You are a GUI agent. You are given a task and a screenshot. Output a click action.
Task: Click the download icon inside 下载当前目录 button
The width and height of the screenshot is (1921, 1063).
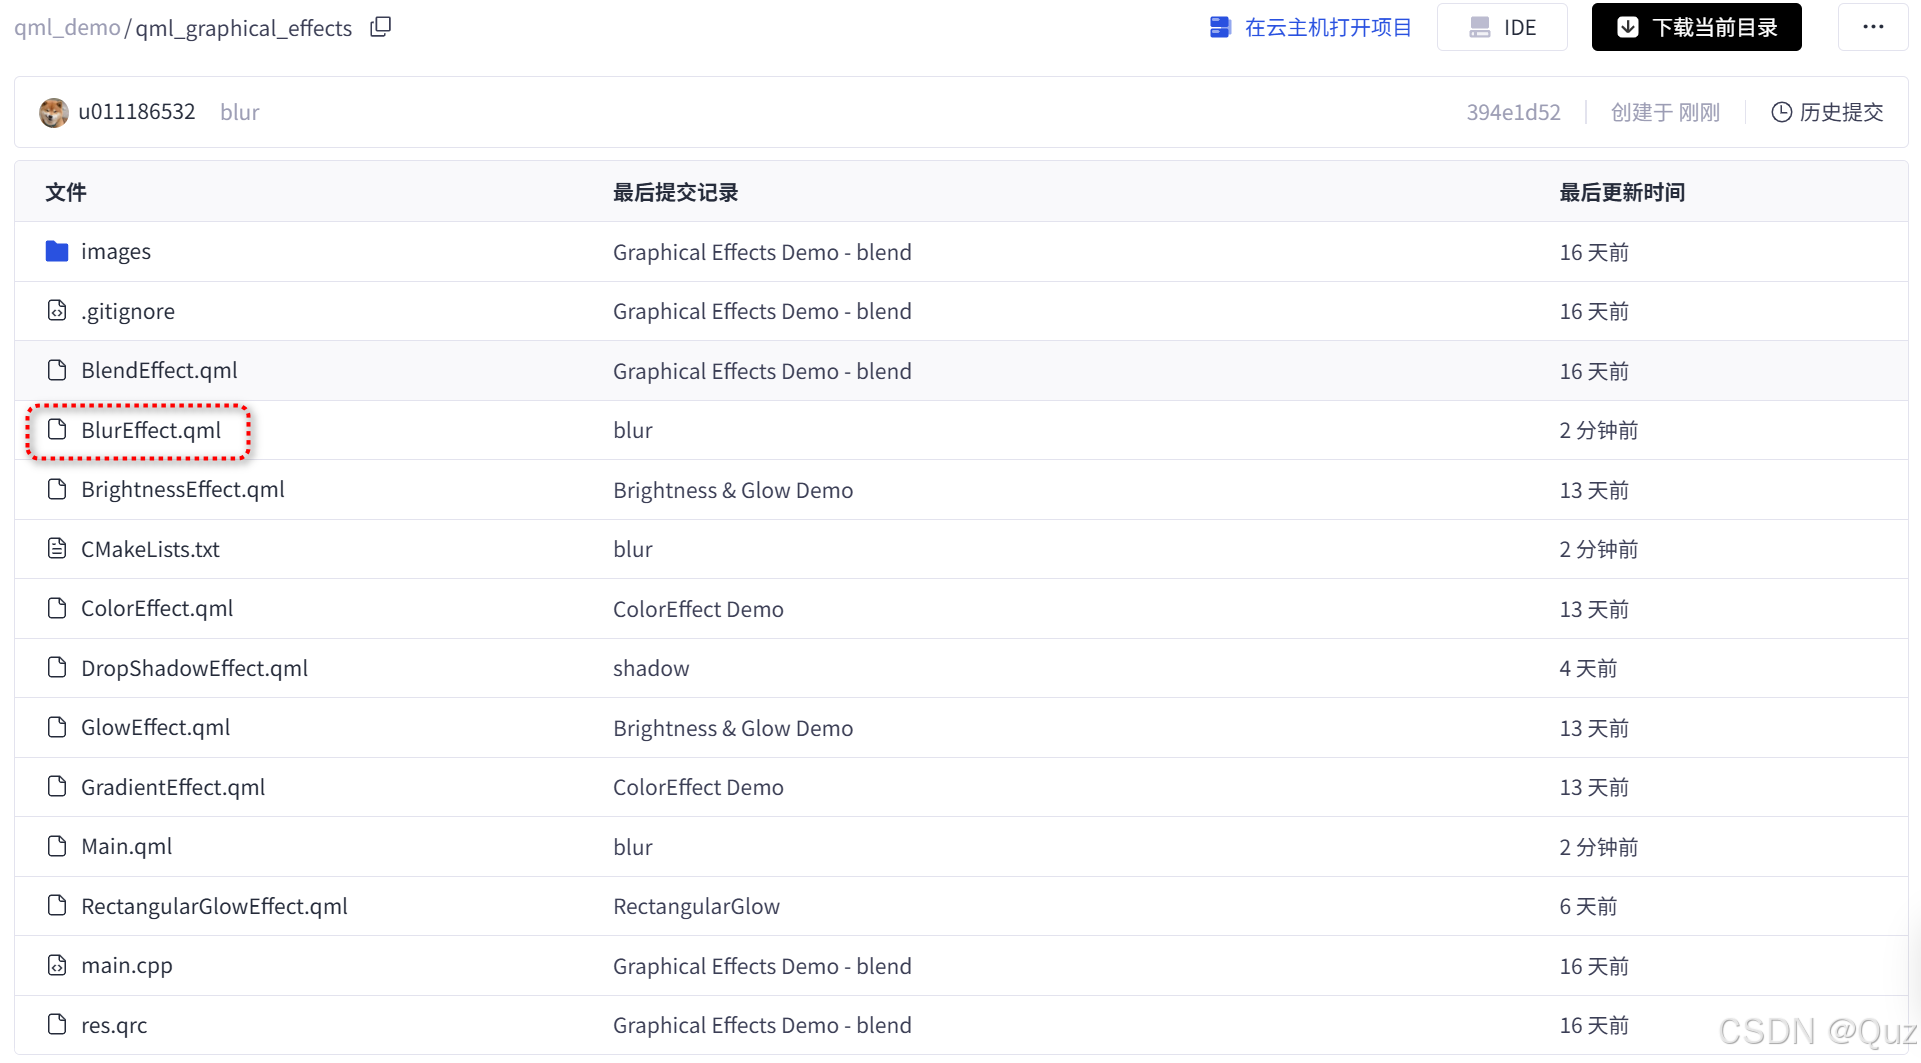[1628, 27]
